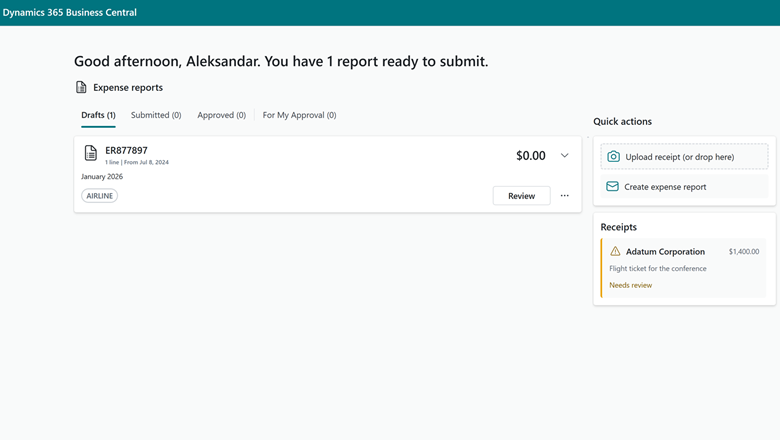780x440 pixels.
Task: Click Dynamics 365 Business Central title
Action: (70, 12)
